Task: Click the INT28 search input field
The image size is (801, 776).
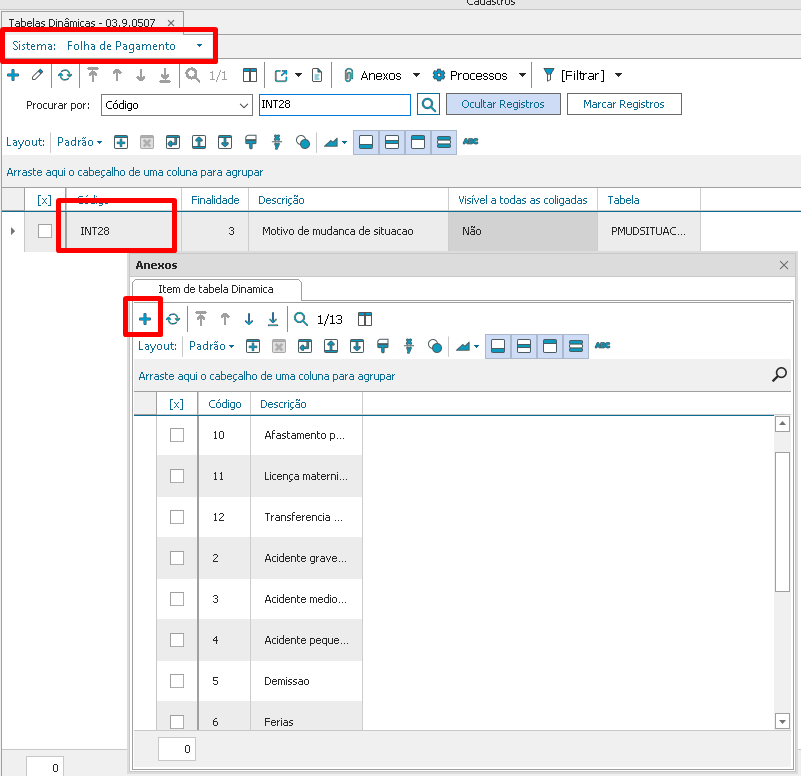Action: [335, 105]
